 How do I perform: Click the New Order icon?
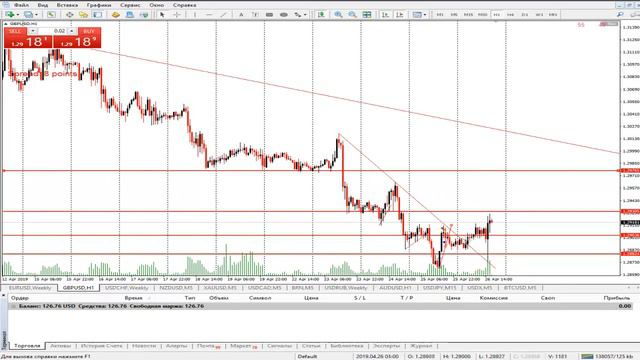130,15
